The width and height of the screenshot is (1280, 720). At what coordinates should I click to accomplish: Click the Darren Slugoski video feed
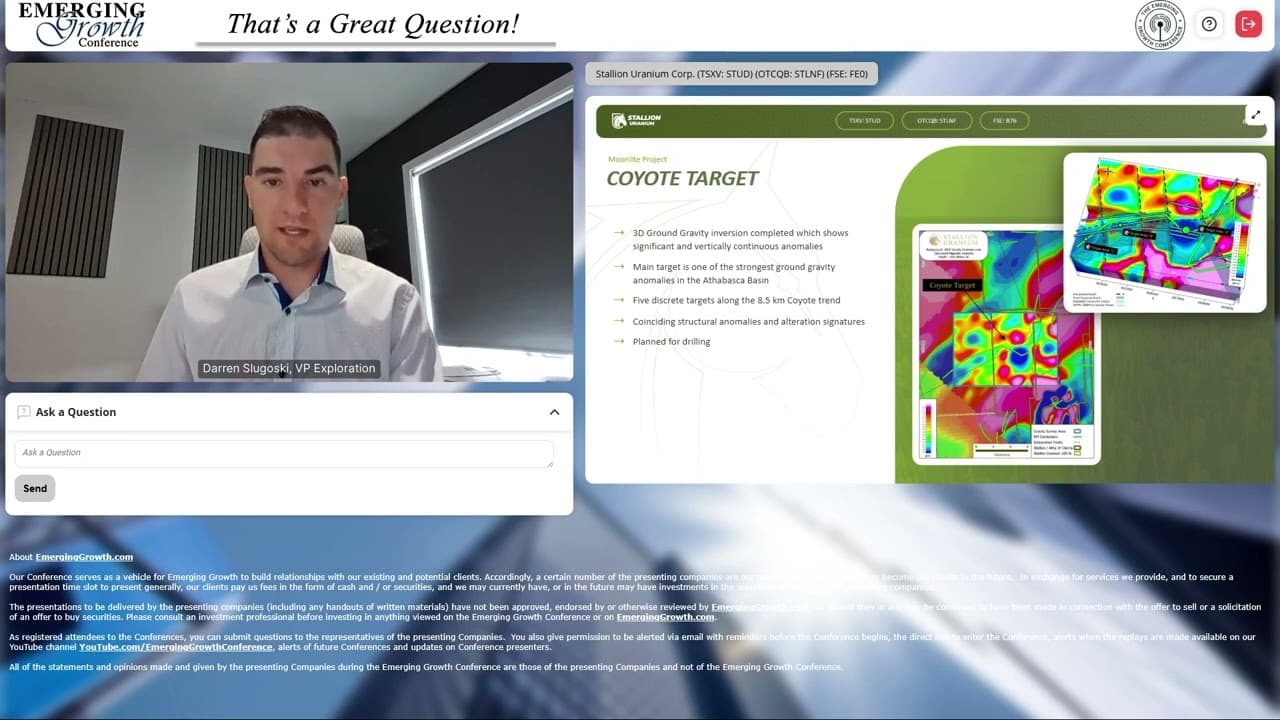289,222
